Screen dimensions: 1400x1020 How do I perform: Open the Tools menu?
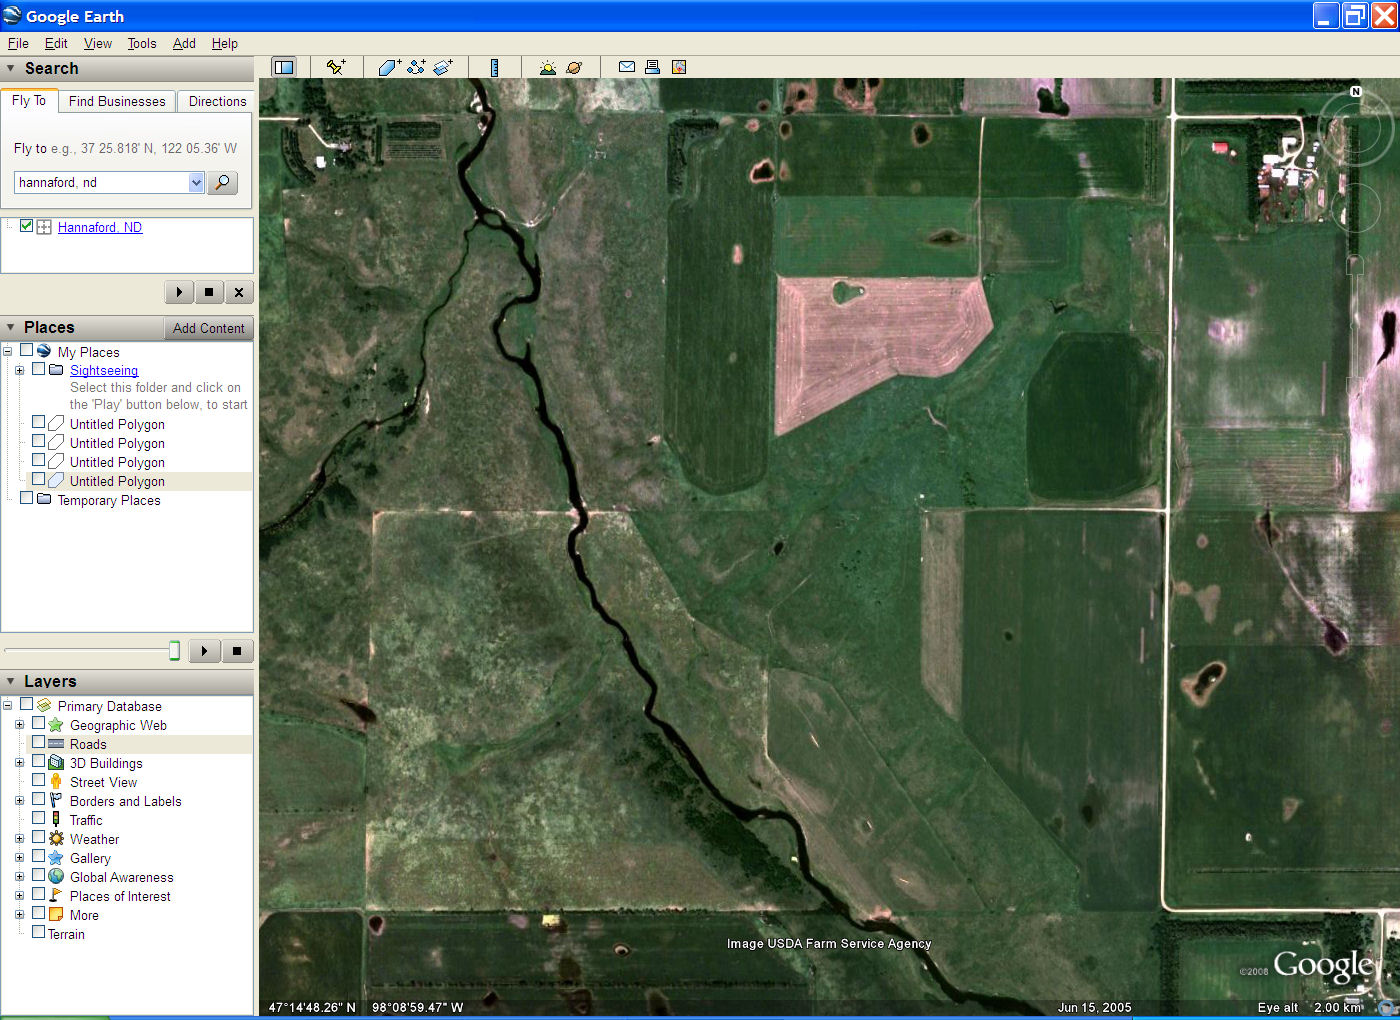click(x=142, y=43)
